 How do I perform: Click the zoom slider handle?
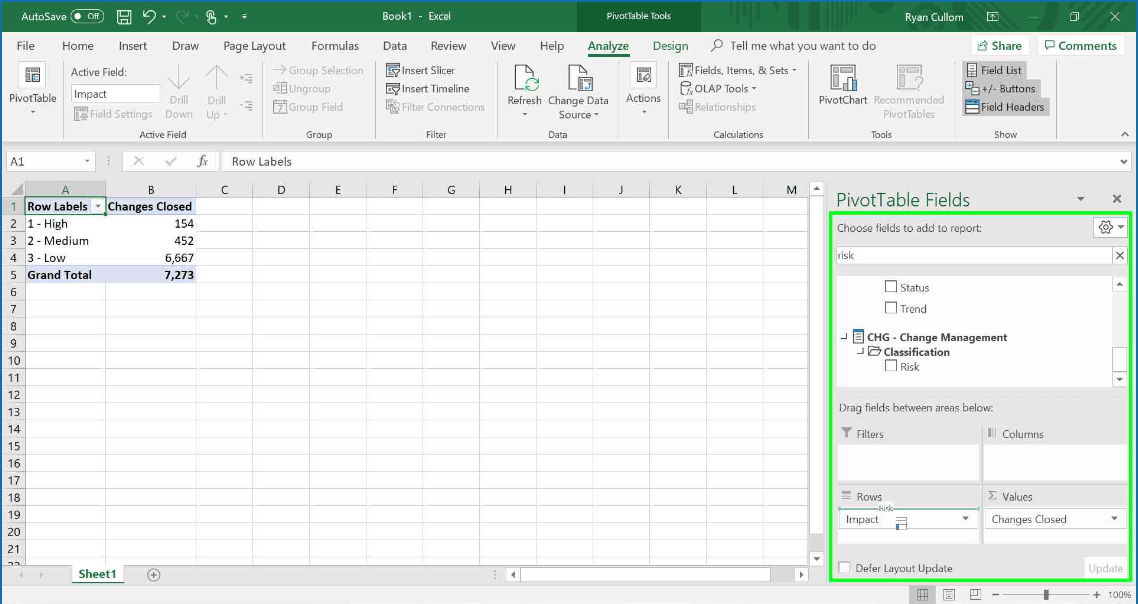click(x=1046, y=595)
